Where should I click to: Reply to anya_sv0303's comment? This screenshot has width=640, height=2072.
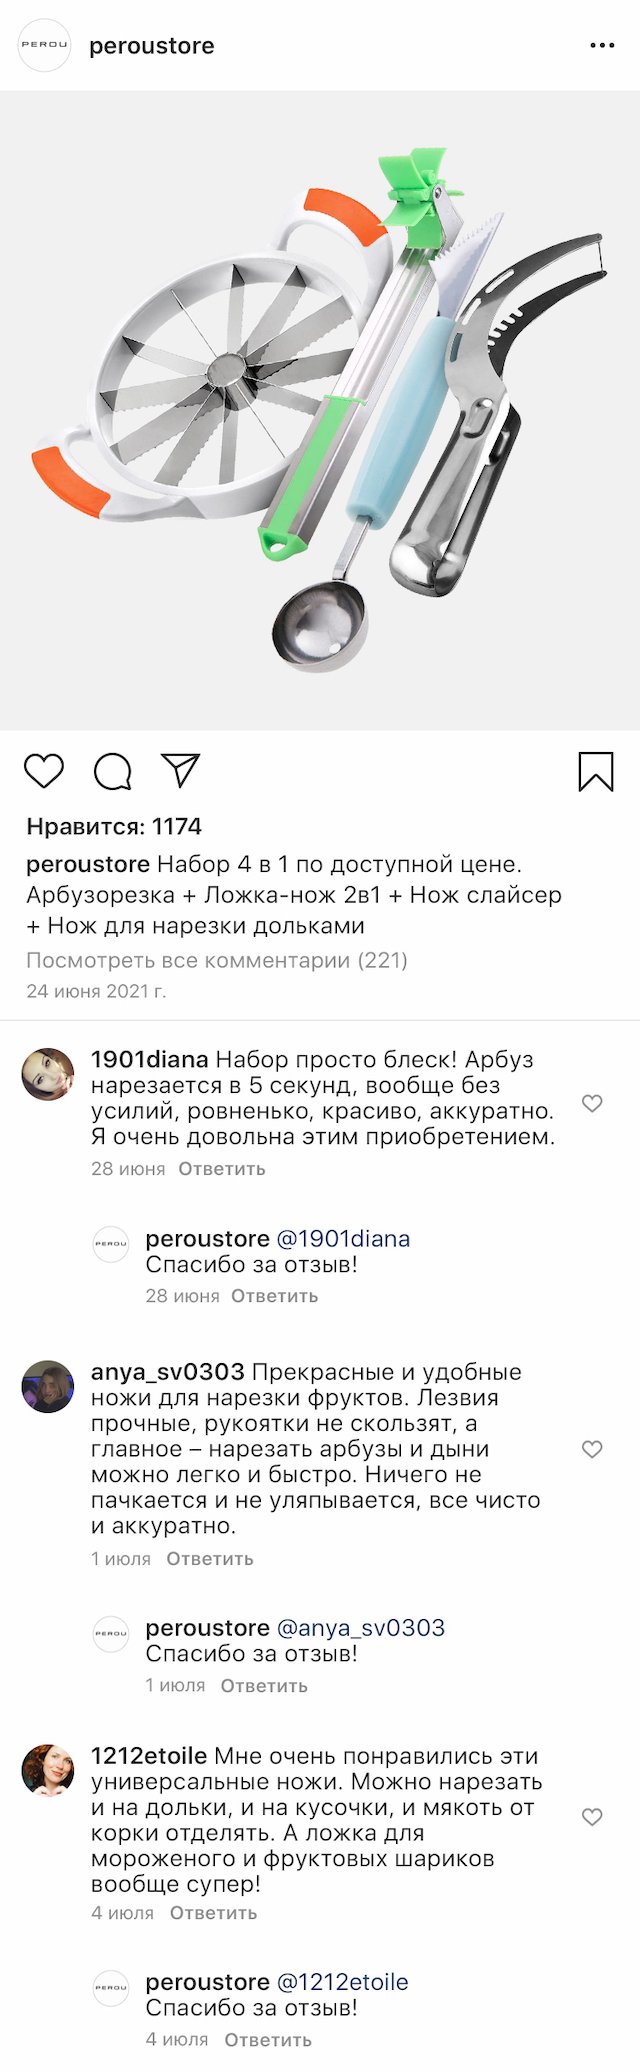point(210,1558)
